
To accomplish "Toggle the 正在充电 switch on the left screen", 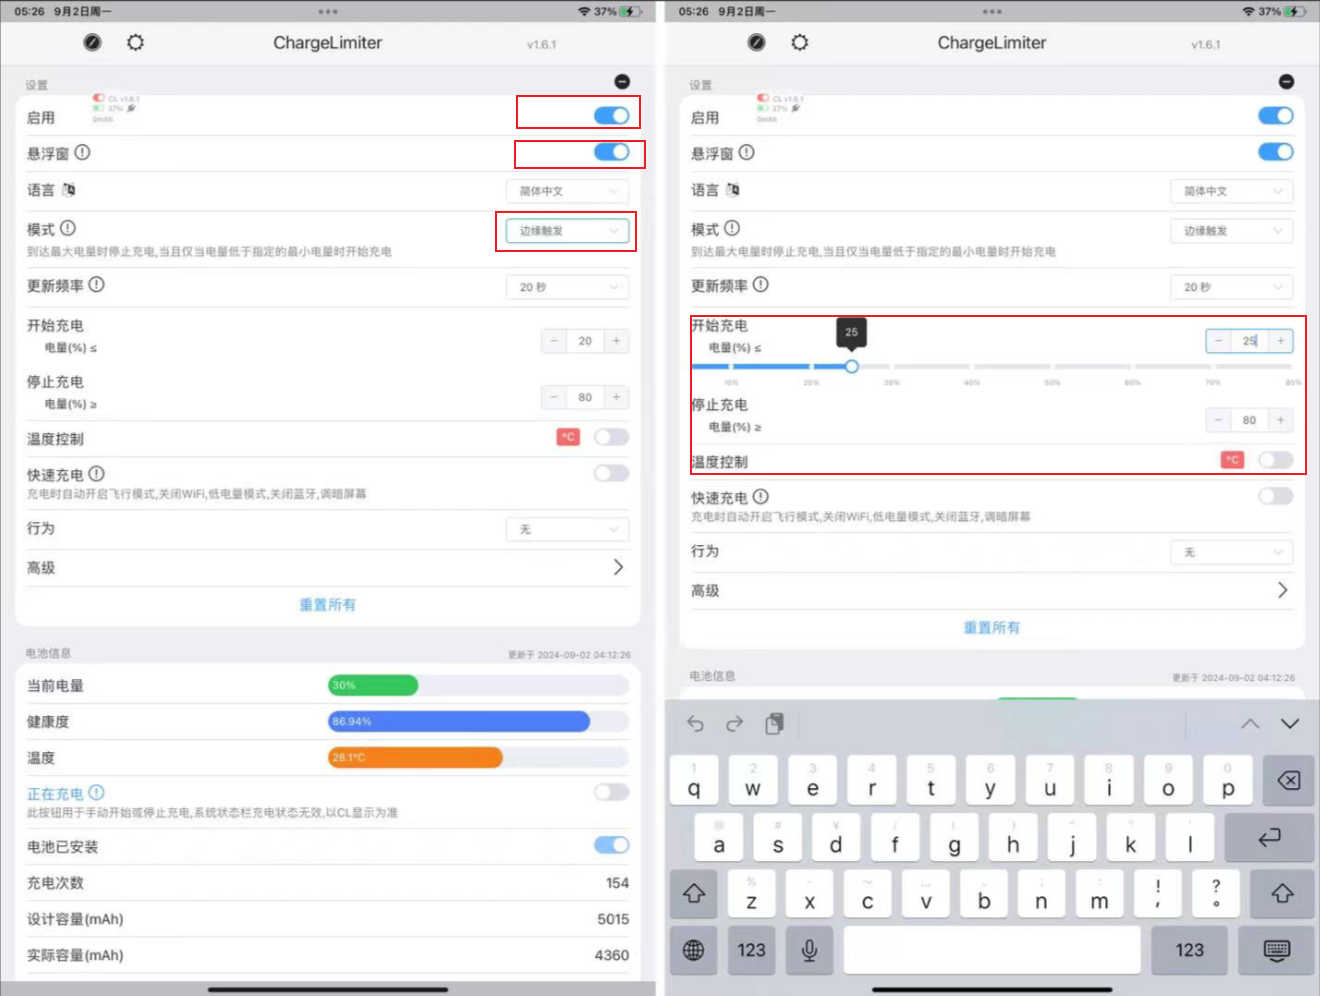I will point(611,792).
